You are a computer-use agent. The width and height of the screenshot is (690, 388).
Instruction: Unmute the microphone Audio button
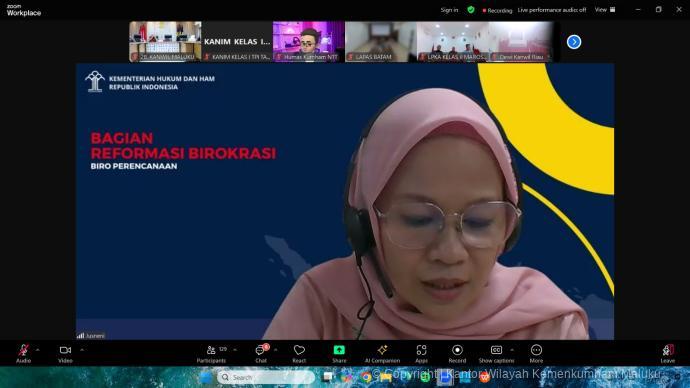pos(23,353)
